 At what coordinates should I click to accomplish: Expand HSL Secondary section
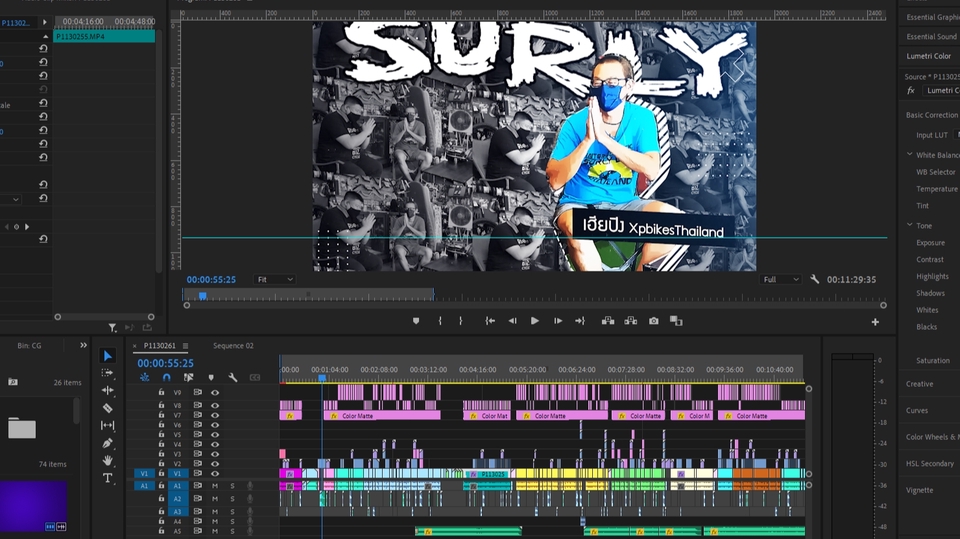tap(929, 464)
